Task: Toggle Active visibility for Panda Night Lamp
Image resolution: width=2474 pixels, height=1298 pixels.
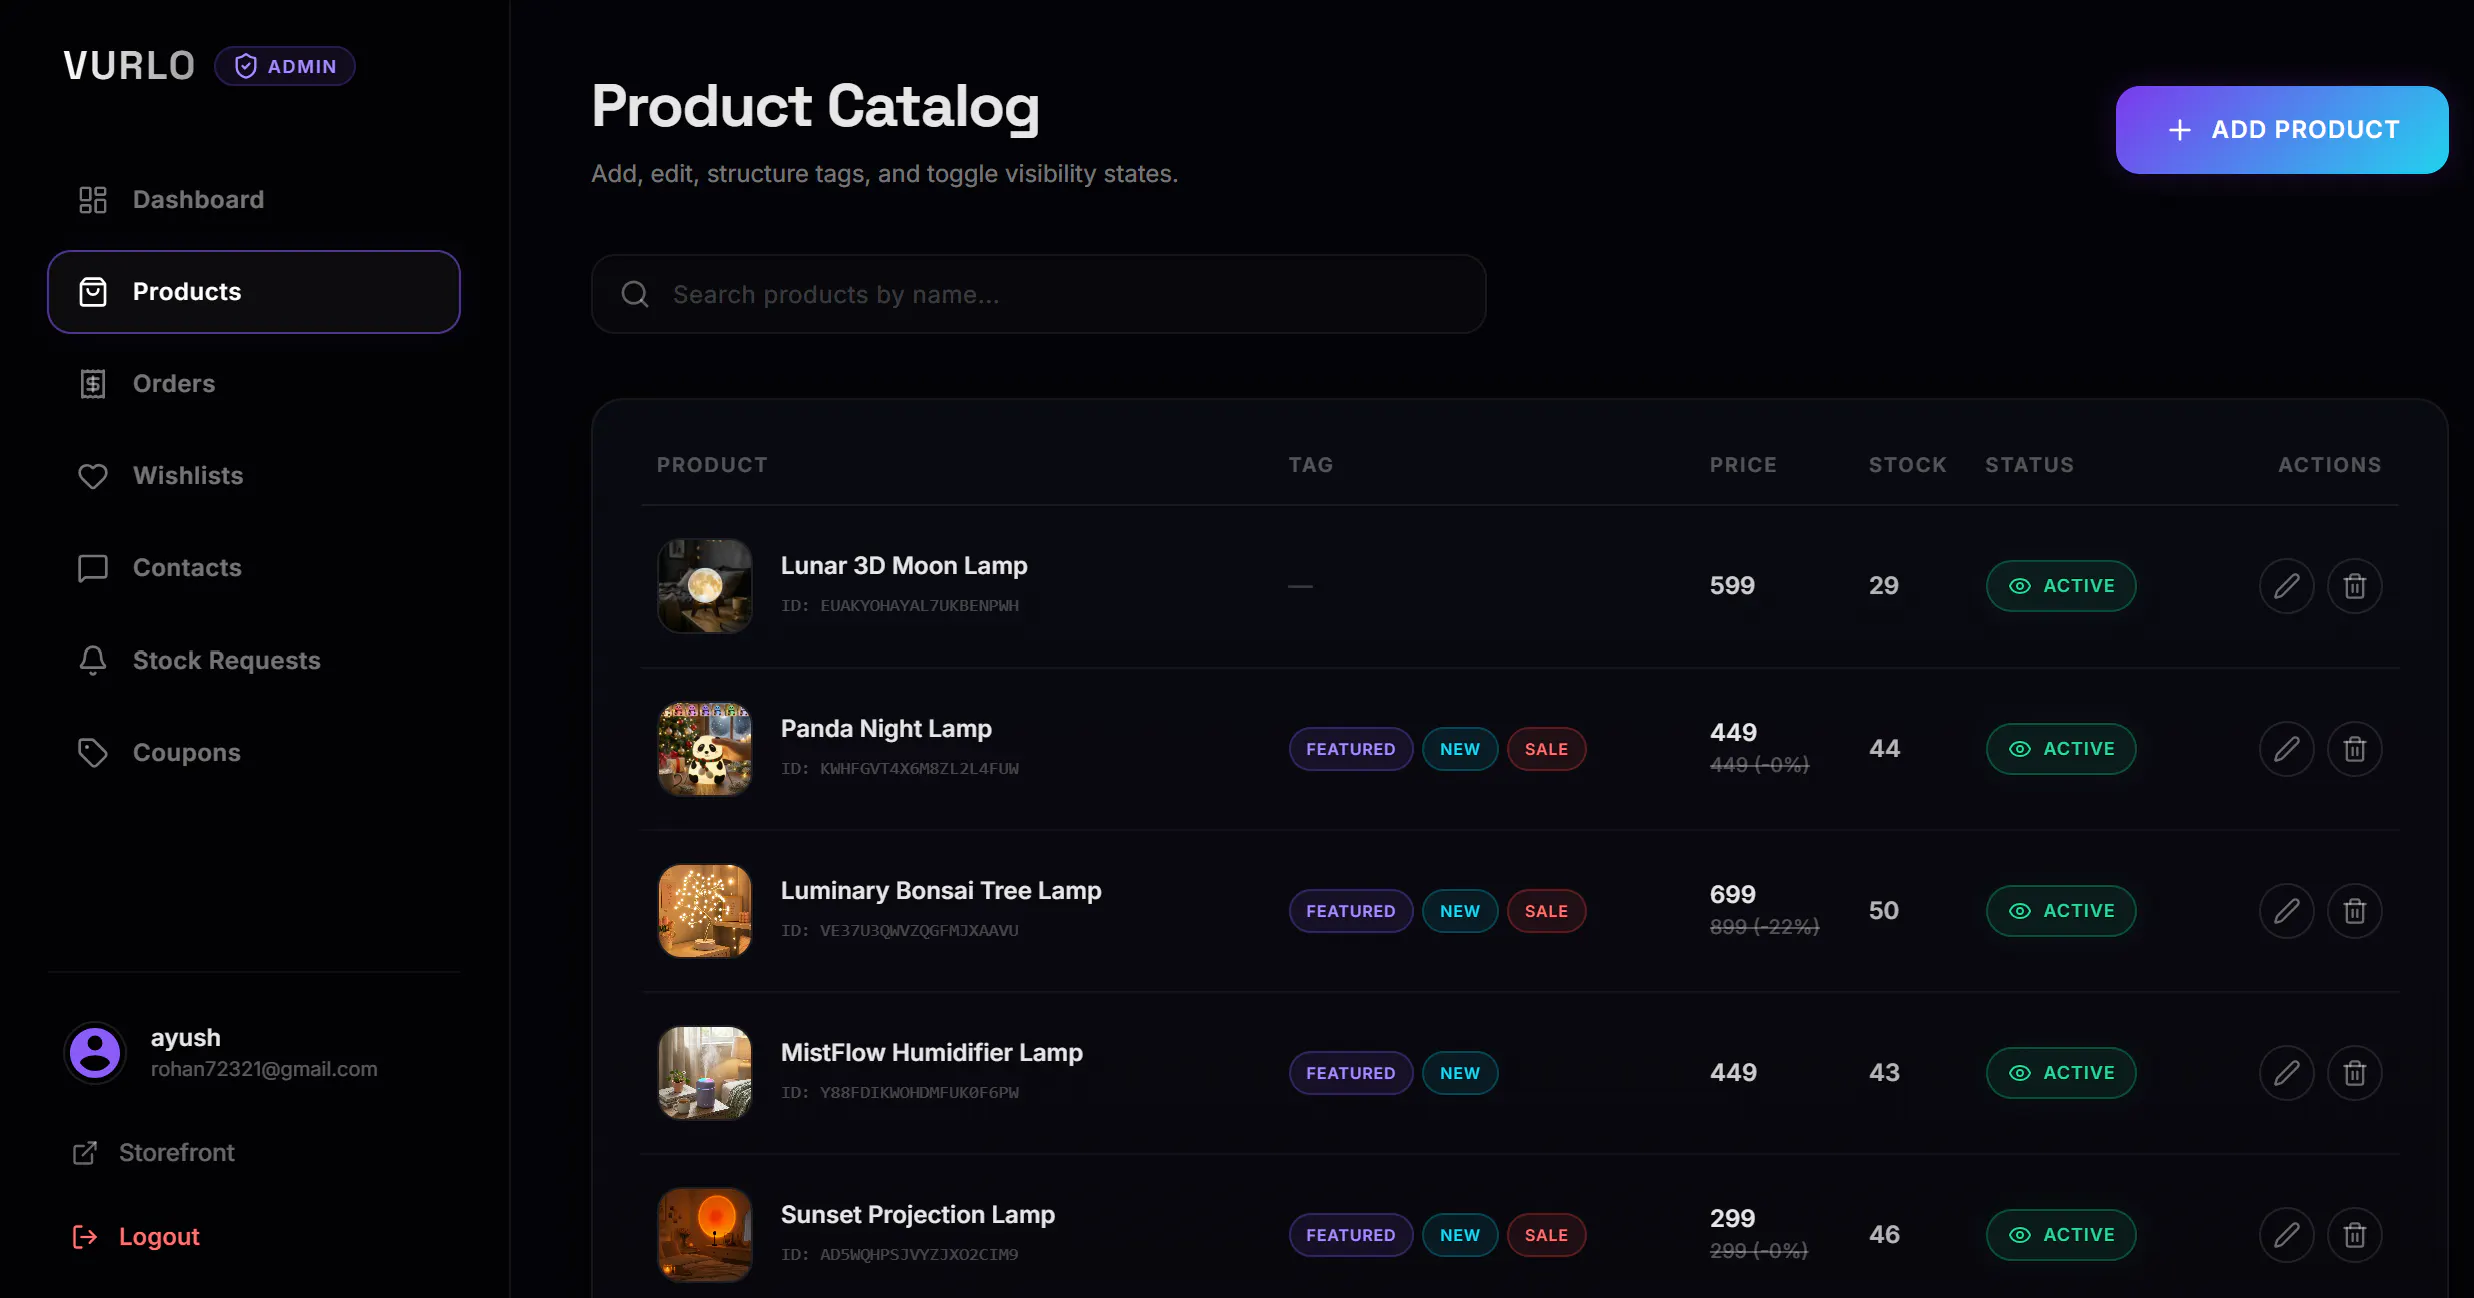Action: tap(2060, 749)
